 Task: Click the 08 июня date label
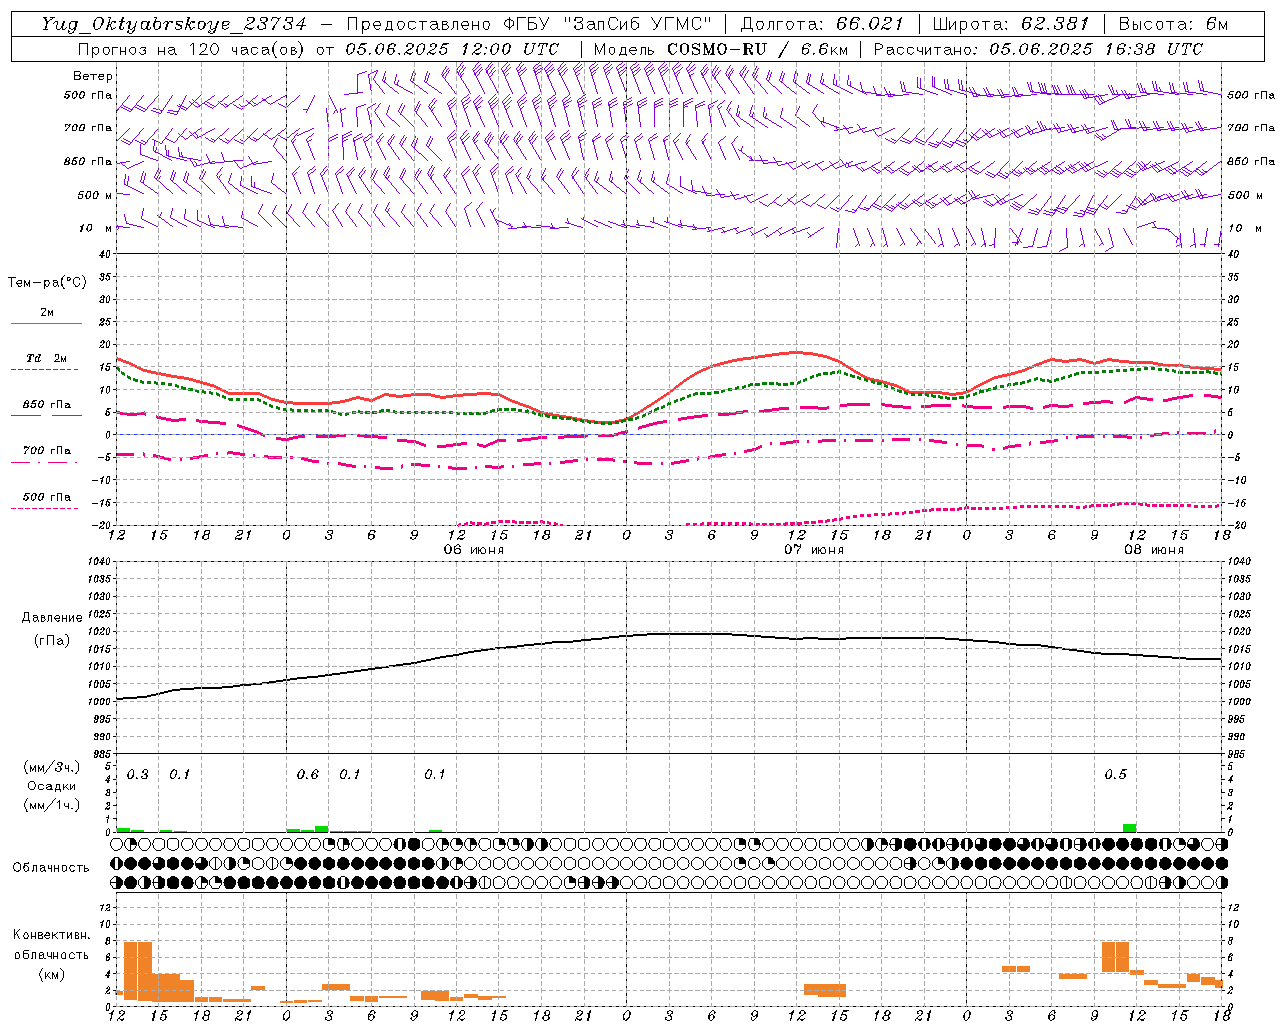pos(1154,550)
